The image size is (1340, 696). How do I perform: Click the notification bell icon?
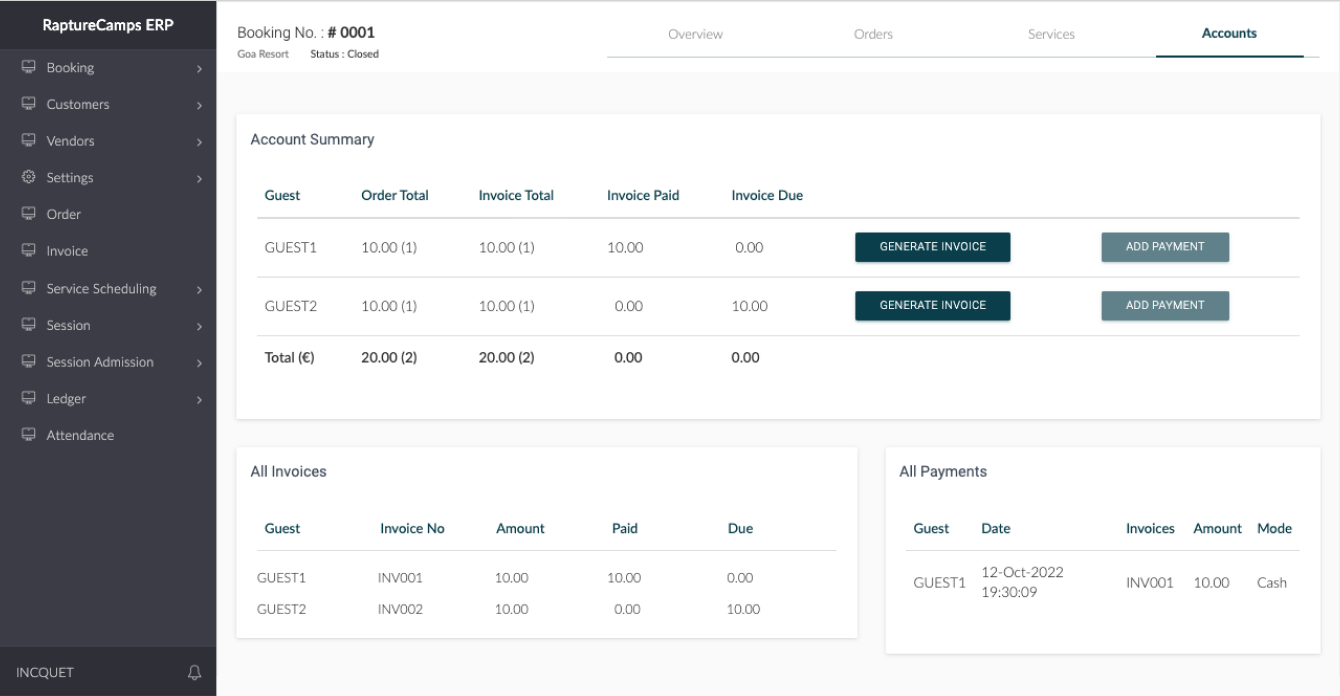coord(195,672)
